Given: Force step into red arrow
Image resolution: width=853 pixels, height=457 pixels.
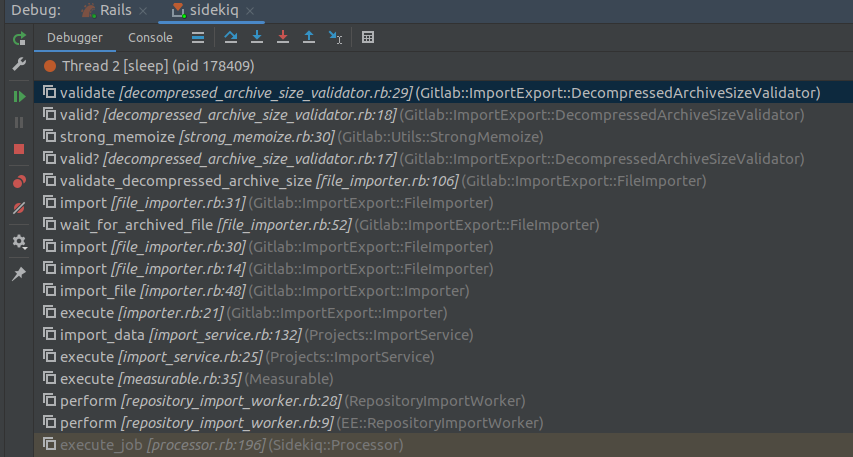Looking at the screenshot, I should tap(283, 37).
